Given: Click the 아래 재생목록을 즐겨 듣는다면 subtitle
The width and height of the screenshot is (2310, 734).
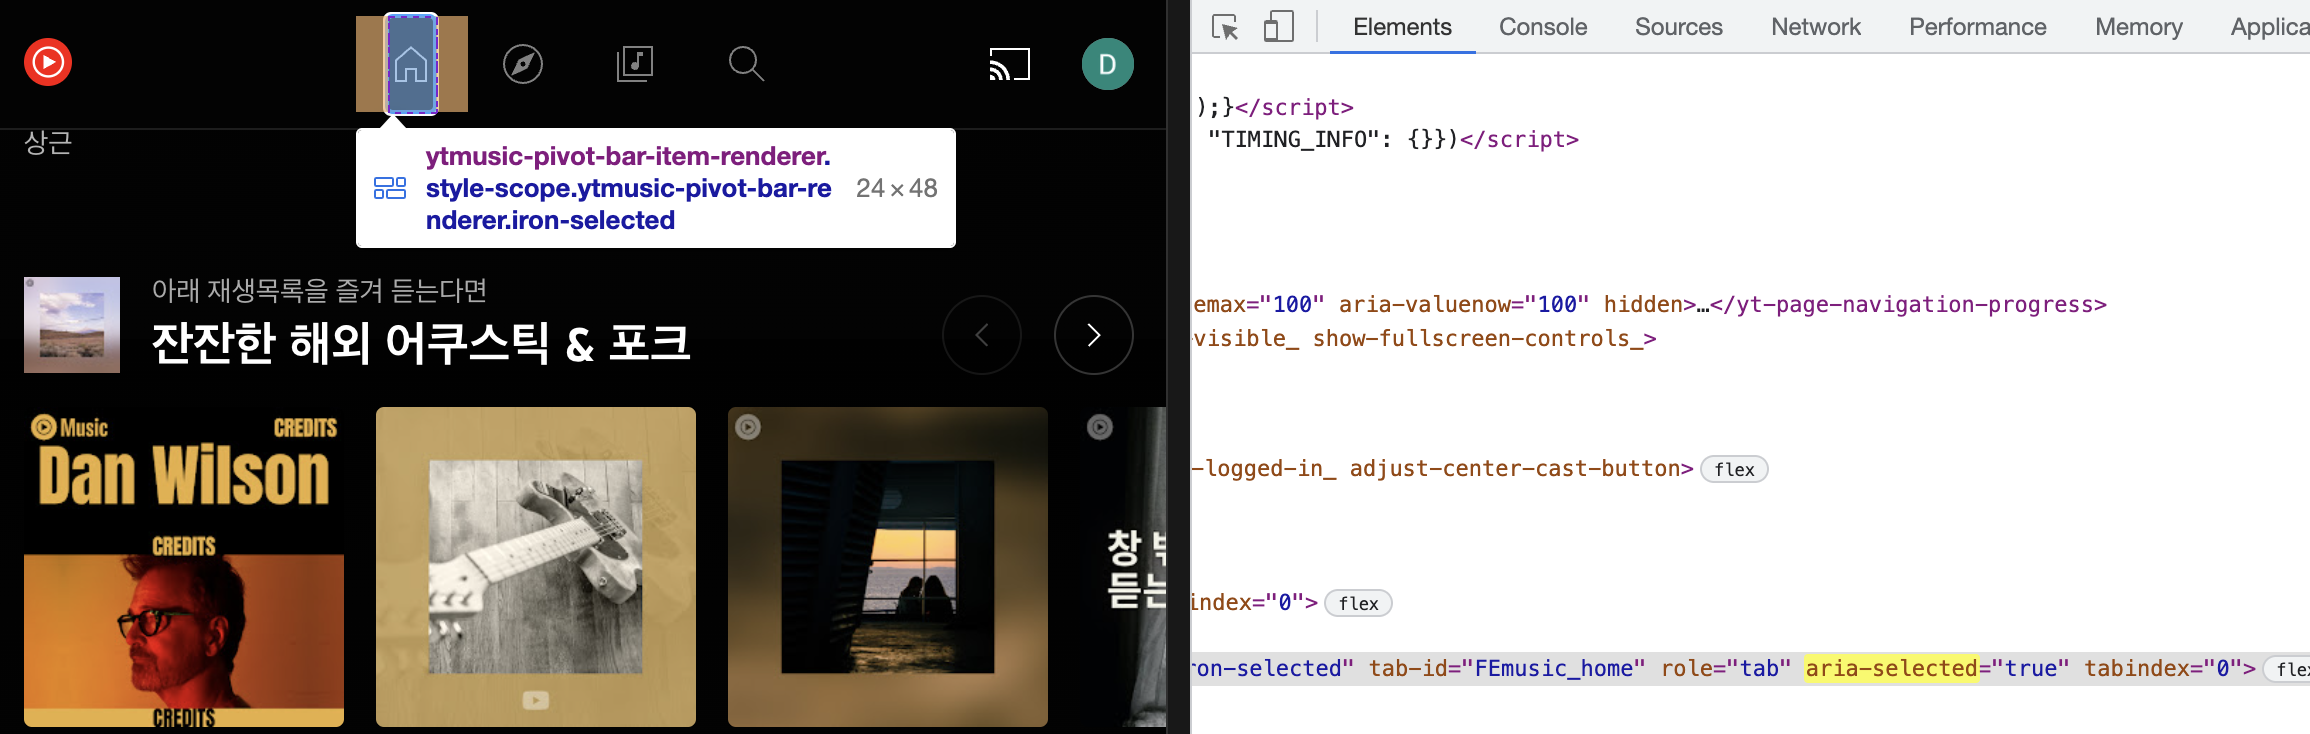Looking at the screenshot, I should [319, 290].
